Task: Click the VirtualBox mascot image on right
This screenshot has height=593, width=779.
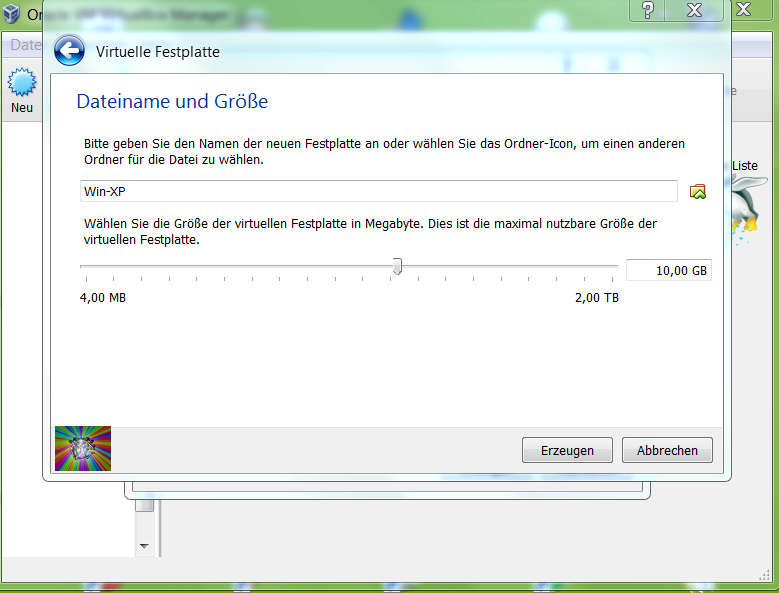Action: coord(748,206)
